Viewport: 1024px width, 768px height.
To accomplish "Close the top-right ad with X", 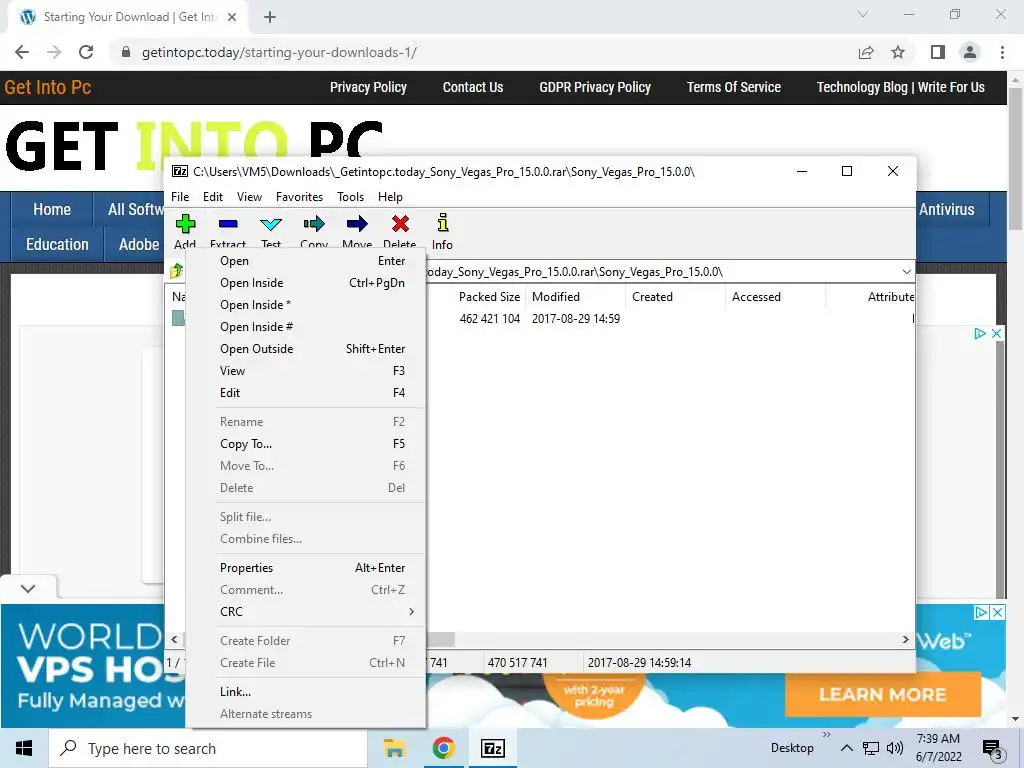I will [997, 334].
